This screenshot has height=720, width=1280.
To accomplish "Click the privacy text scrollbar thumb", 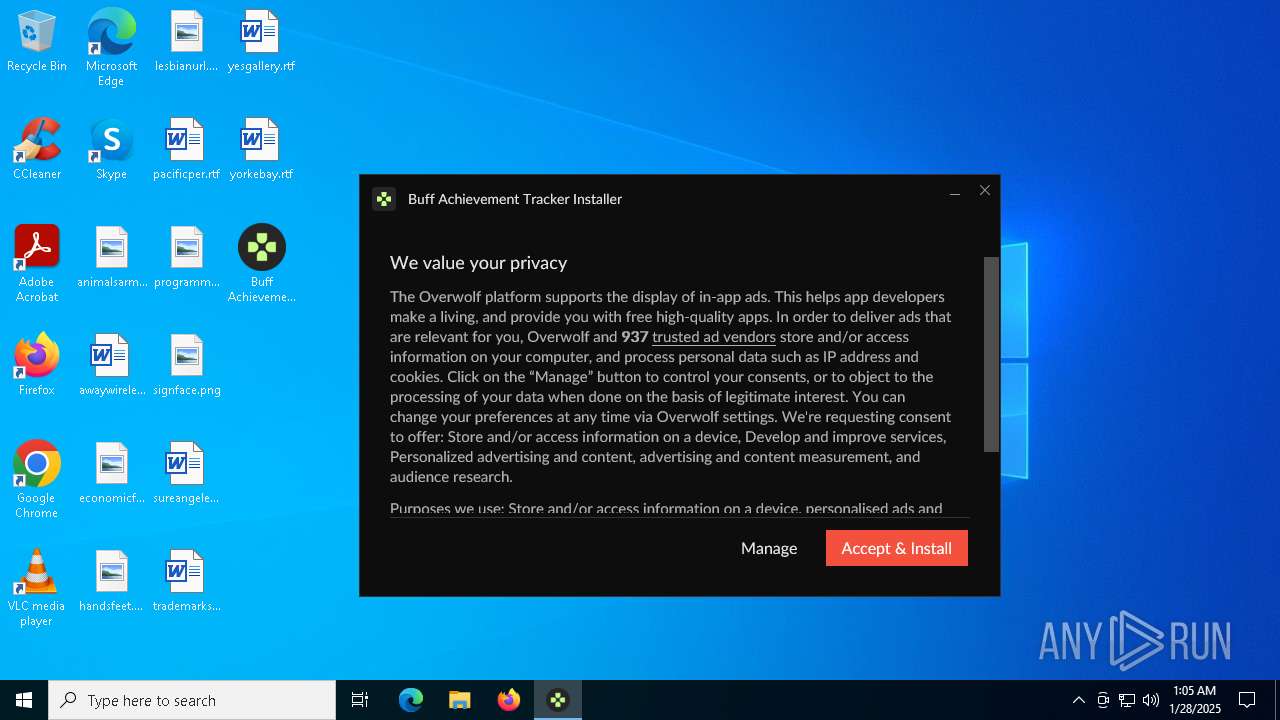I will 991,354.
